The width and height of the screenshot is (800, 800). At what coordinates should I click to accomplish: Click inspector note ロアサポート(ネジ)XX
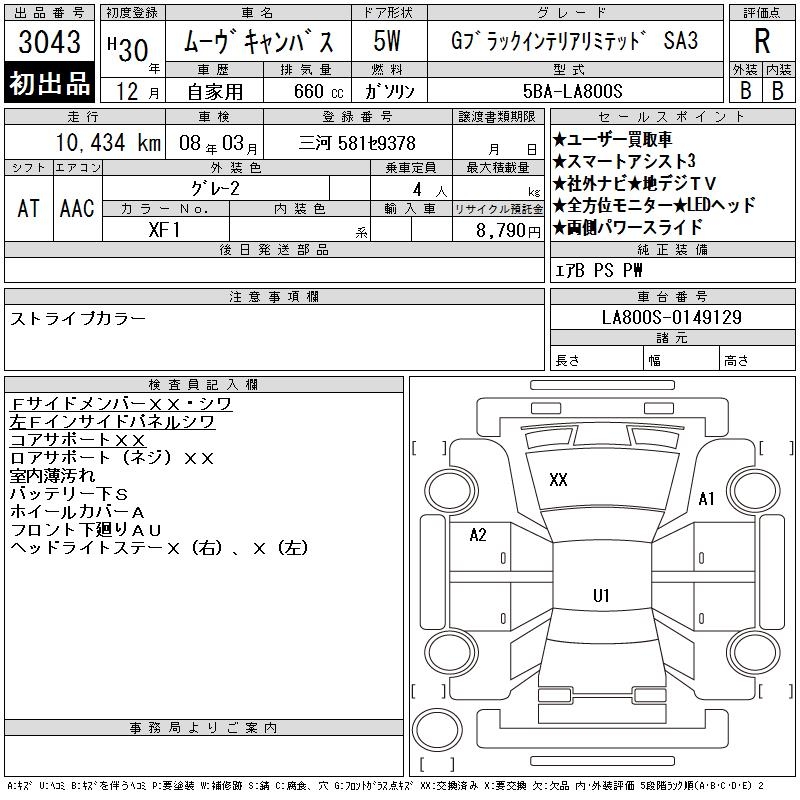click(x=112, y=458)
